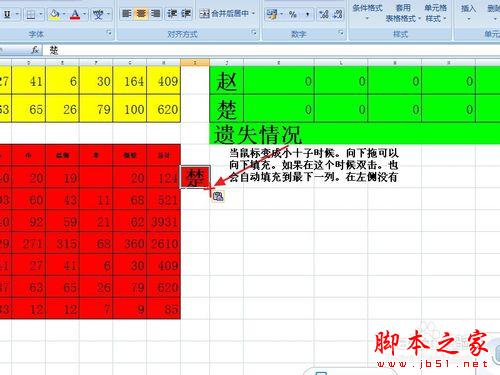Select green cell 楚

[x=227, y=109]
